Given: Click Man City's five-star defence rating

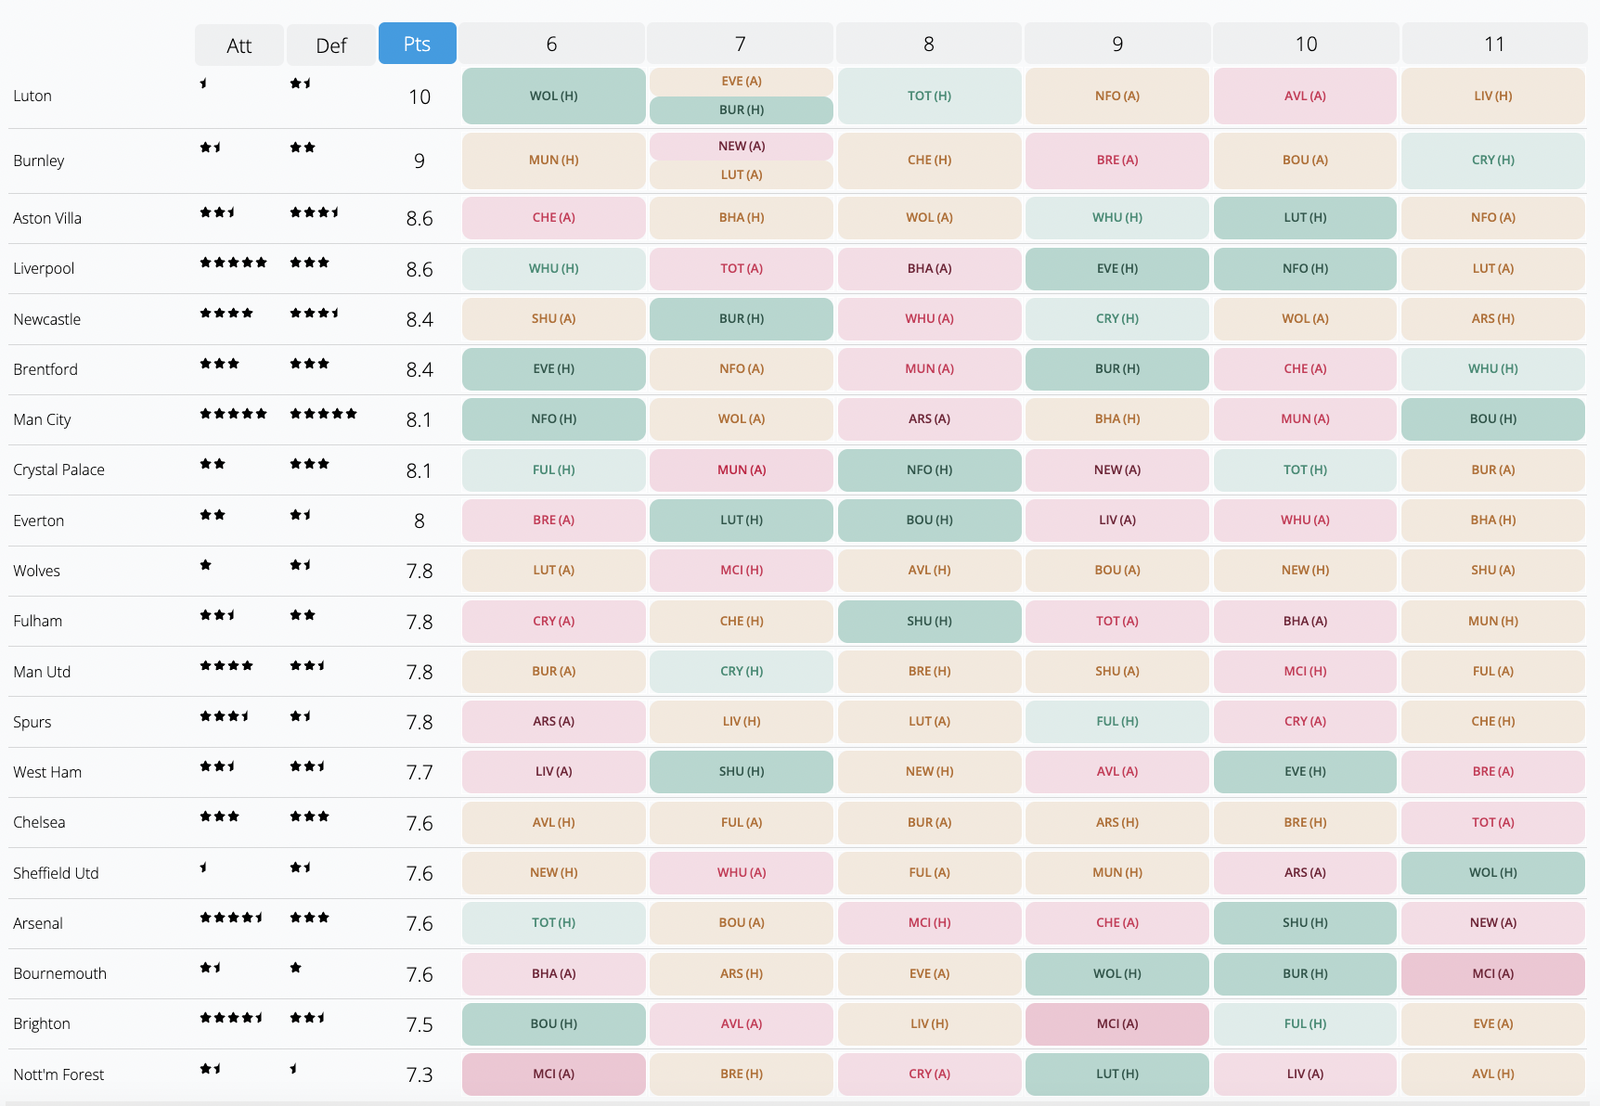Looking at the screenshot, I should [x=323, y=414].
